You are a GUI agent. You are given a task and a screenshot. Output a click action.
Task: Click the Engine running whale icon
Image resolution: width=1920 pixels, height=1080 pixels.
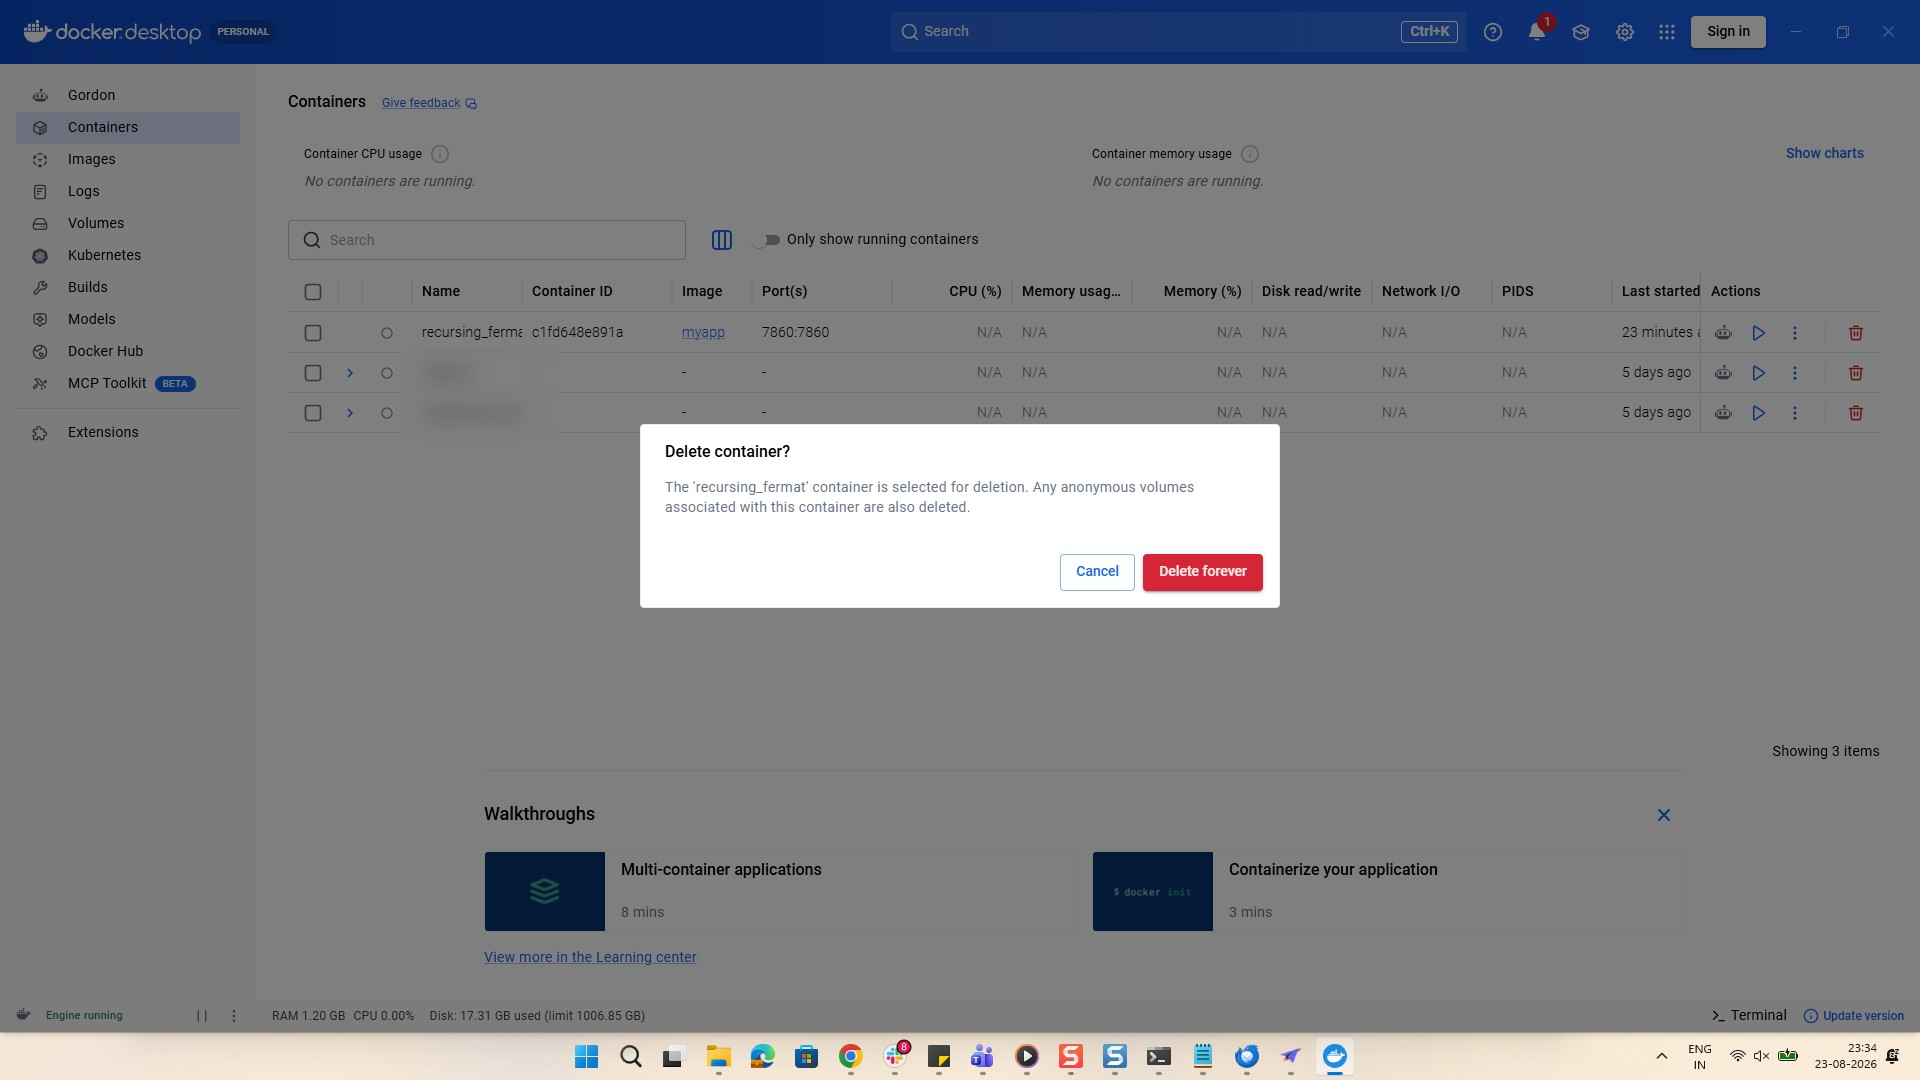pyautogui.click(x=23, y=1015)
